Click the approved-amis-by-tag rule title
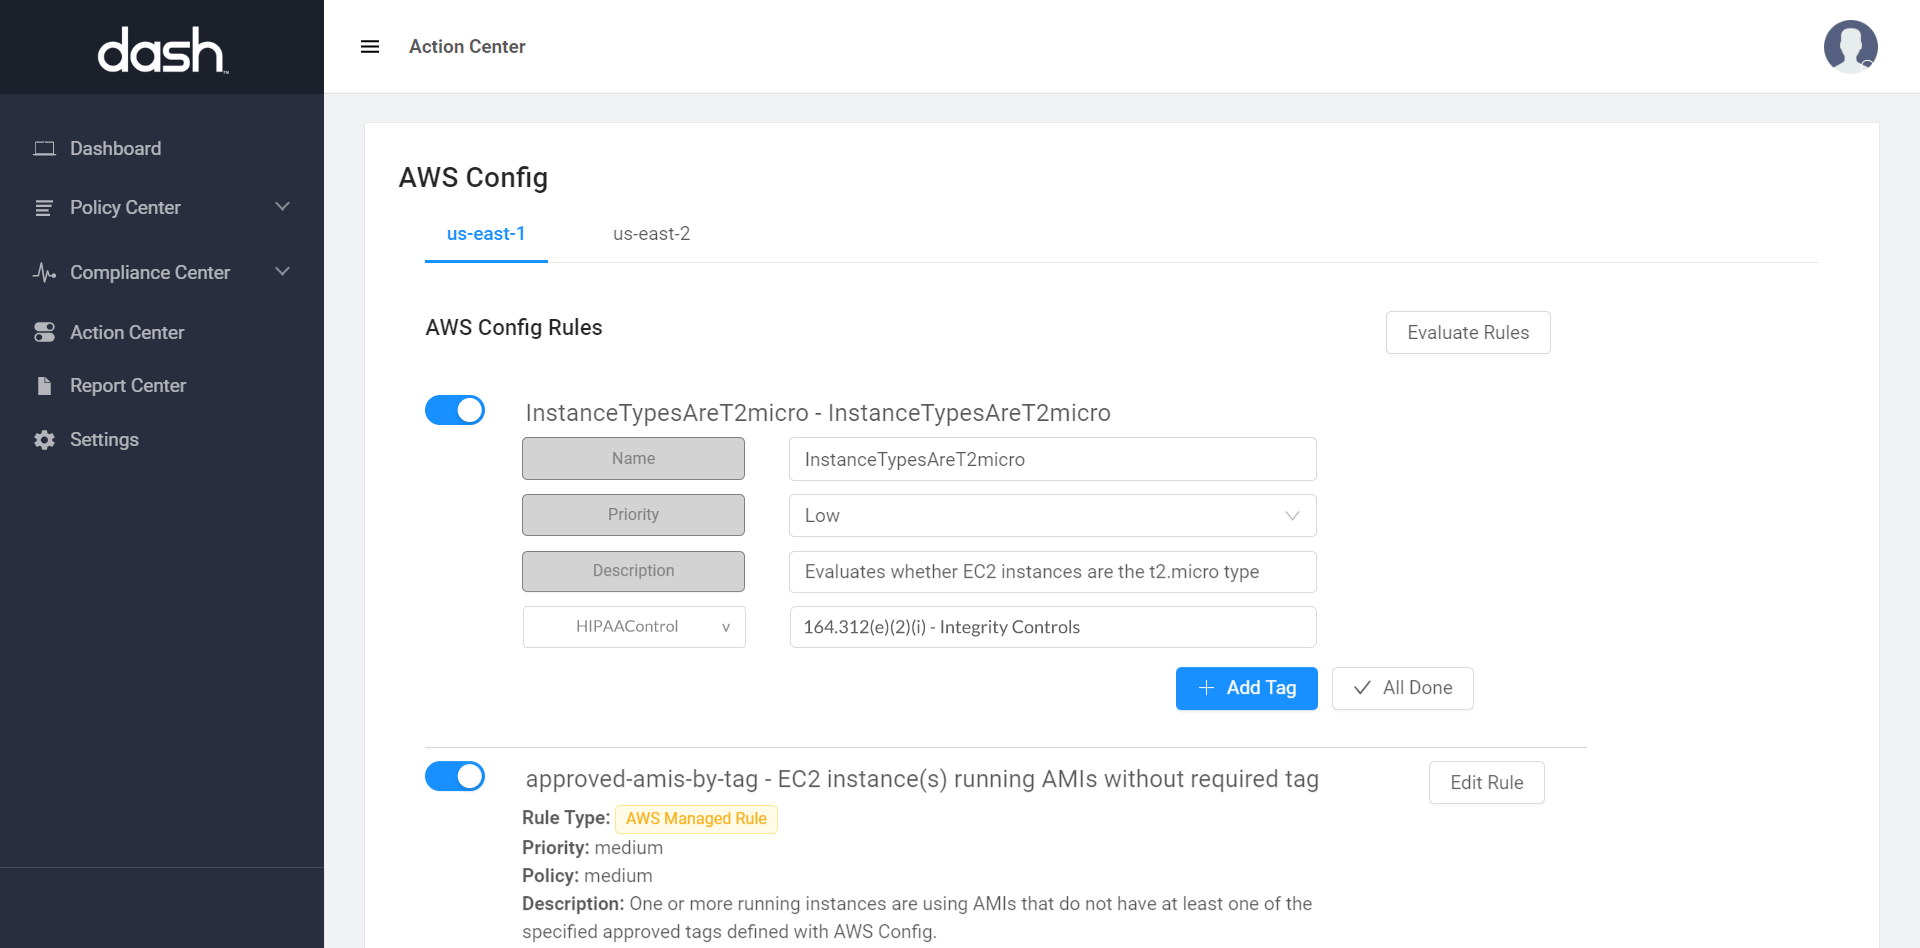Image resolution: width=1920 pixels, height=948 pixels. [x=922, y=779]
